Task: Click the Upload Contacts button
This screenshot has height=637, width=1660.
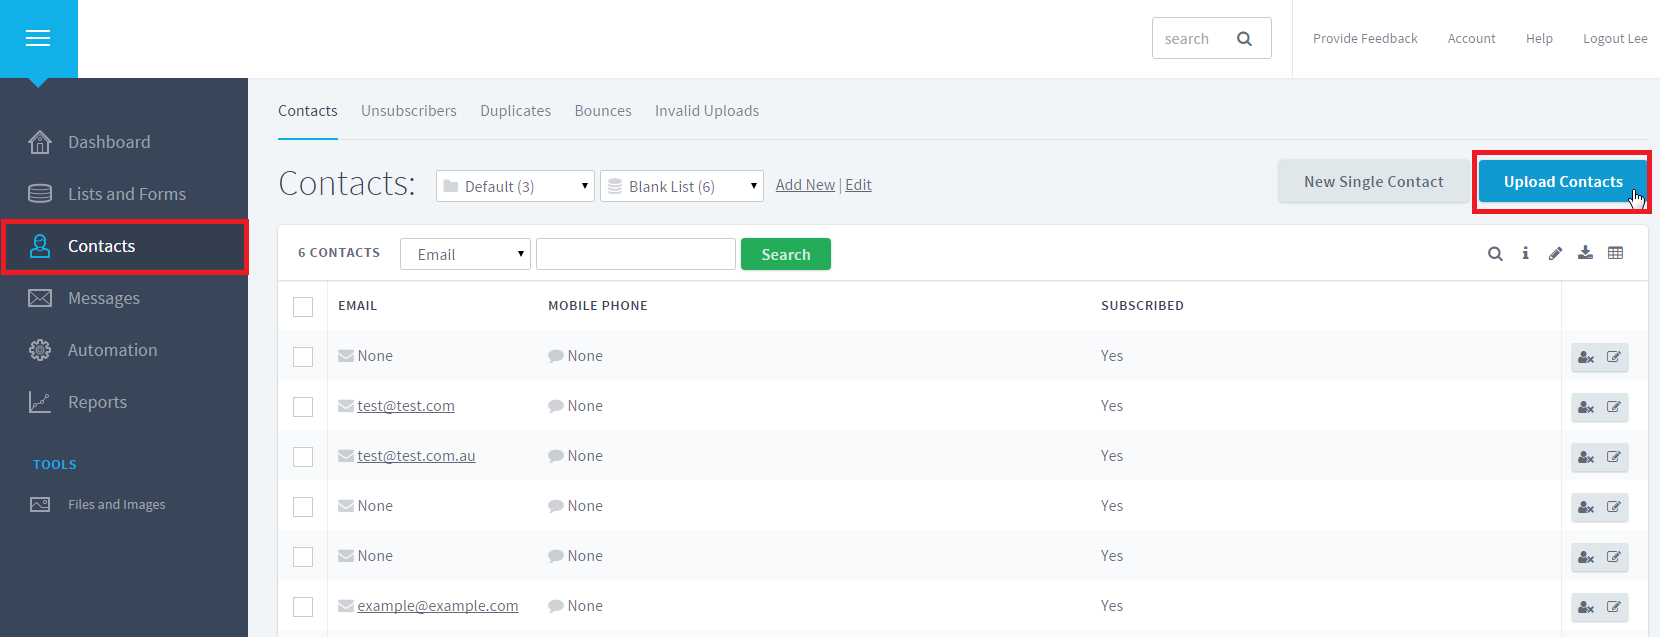Action: [x=1562, y=182]
